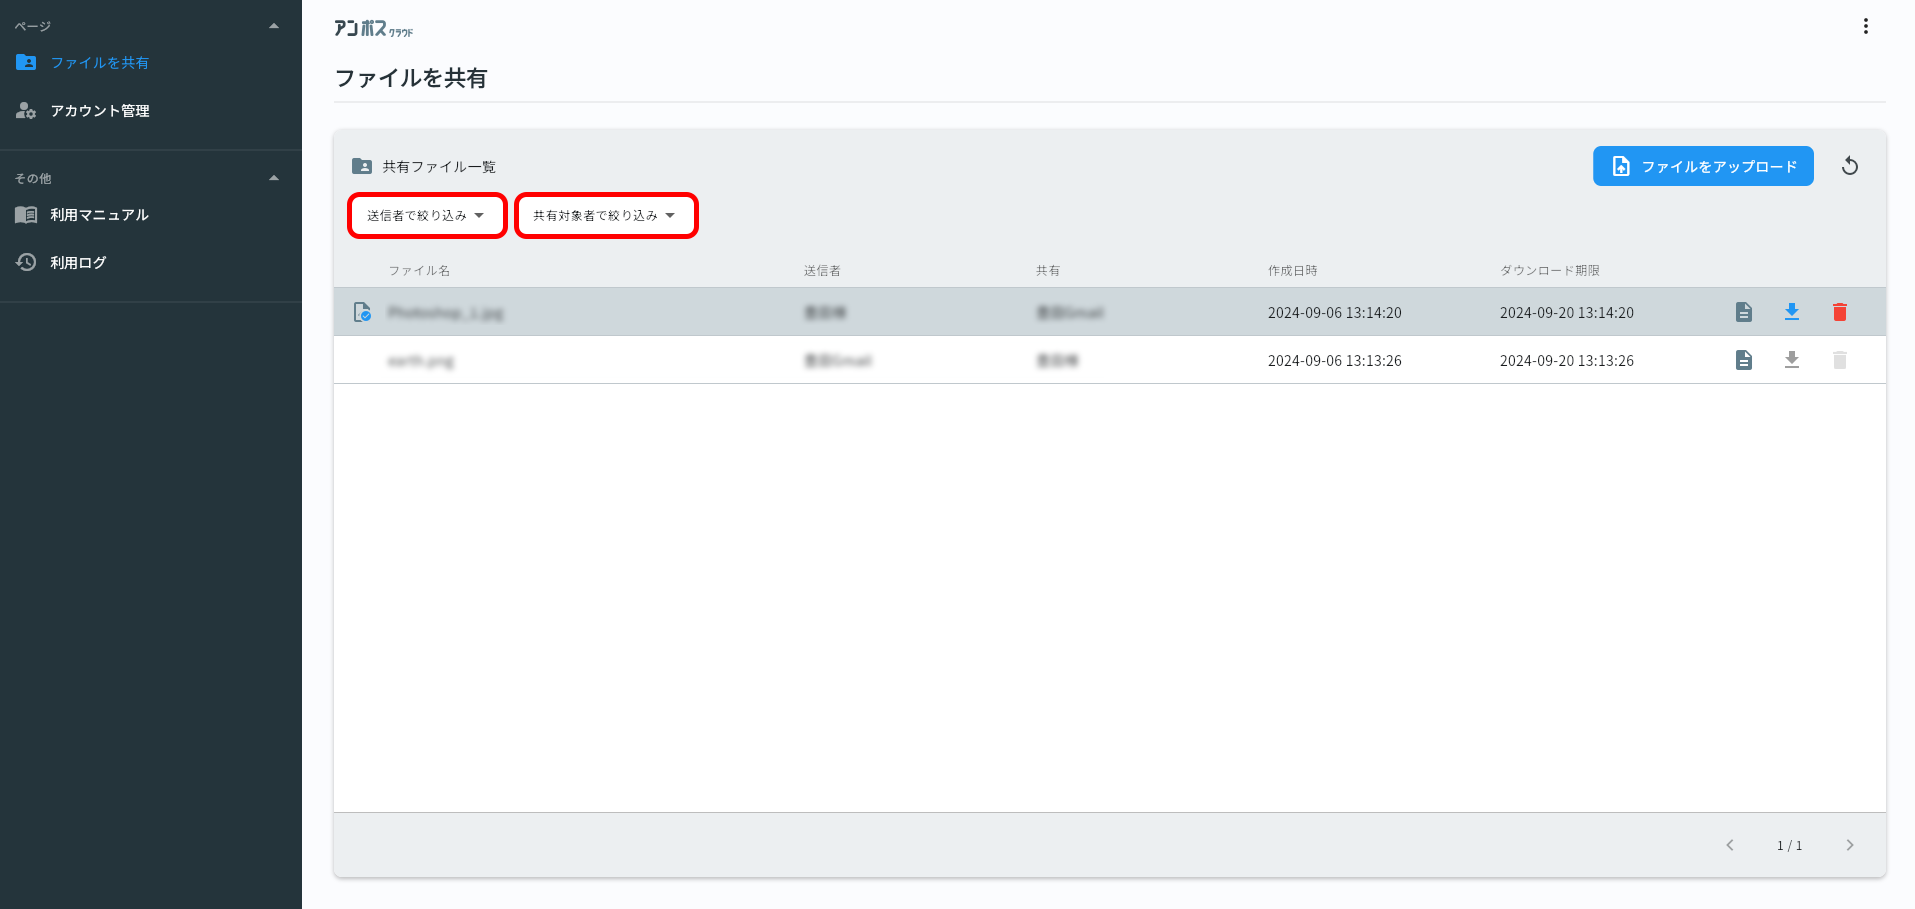
Task: Select the deadline 2024-09-20 13:13:26
Action: pos(1567,361)
